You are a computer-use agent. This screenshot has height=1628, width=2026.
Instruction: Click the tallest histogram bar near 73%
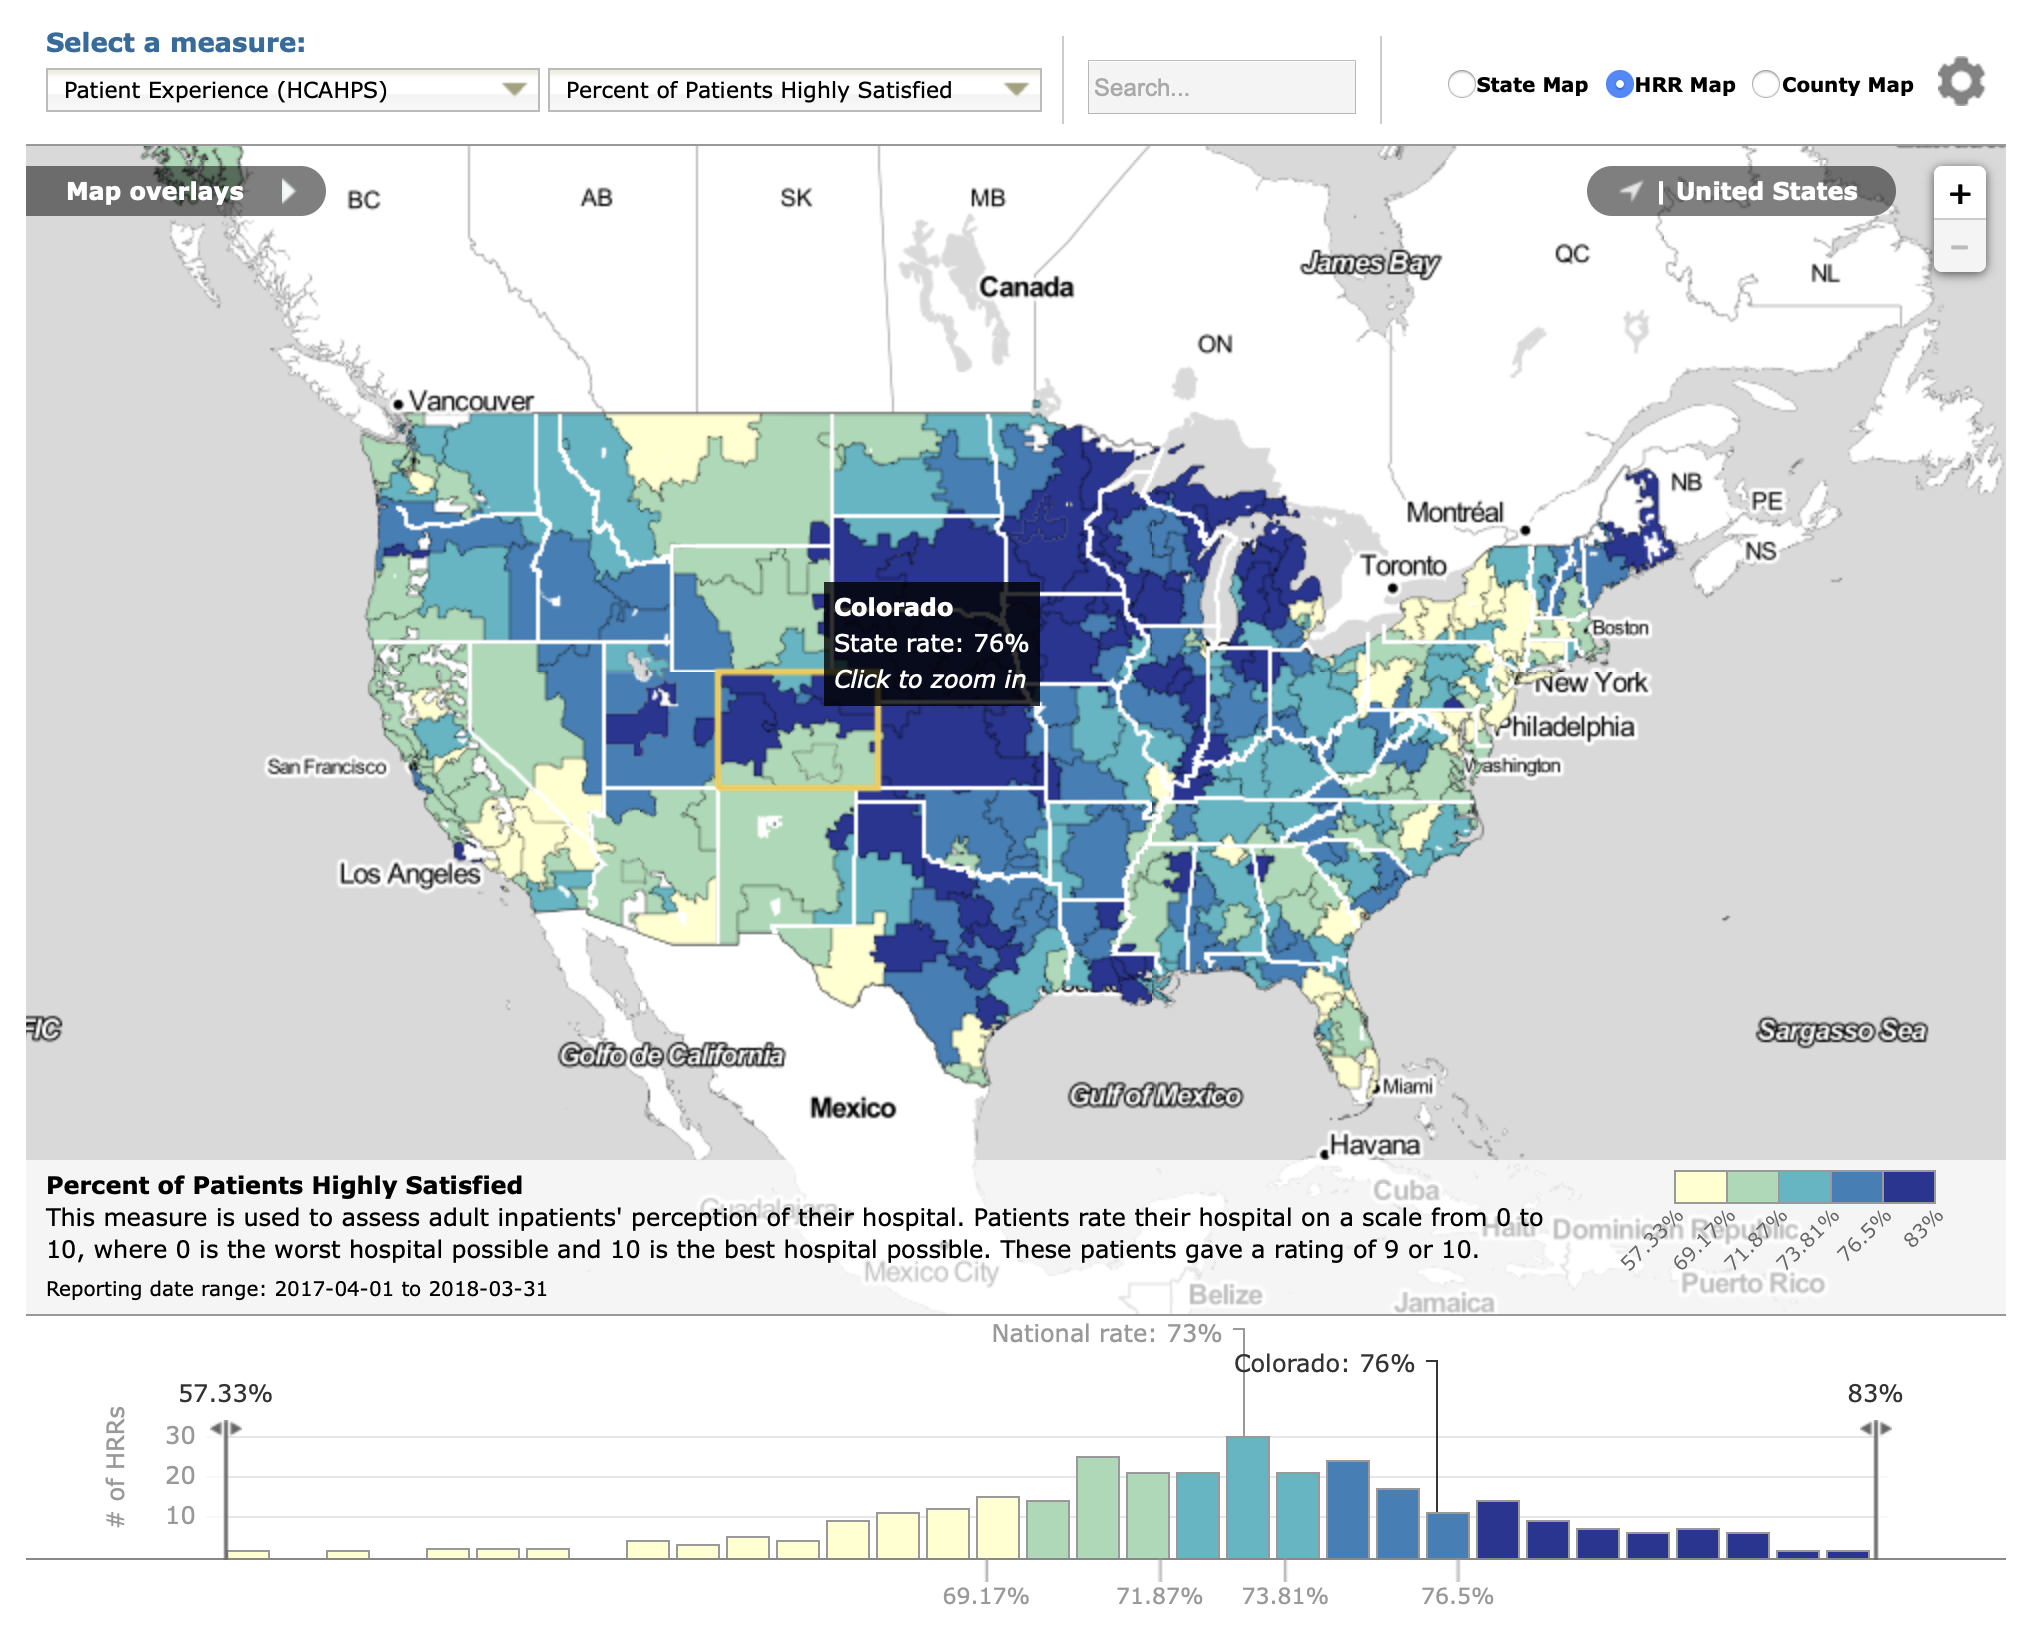[1247, 1497]
